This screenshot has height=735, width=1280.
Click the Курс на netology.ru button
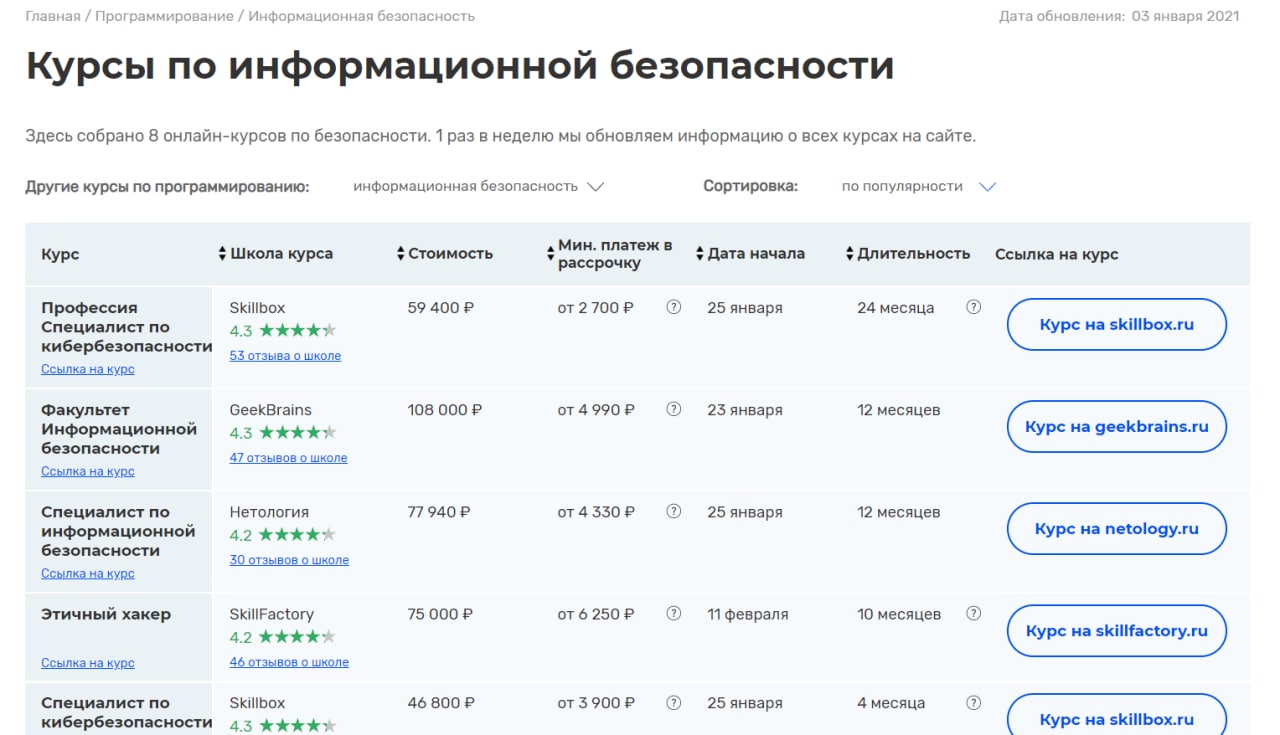tap(1116, 528)
